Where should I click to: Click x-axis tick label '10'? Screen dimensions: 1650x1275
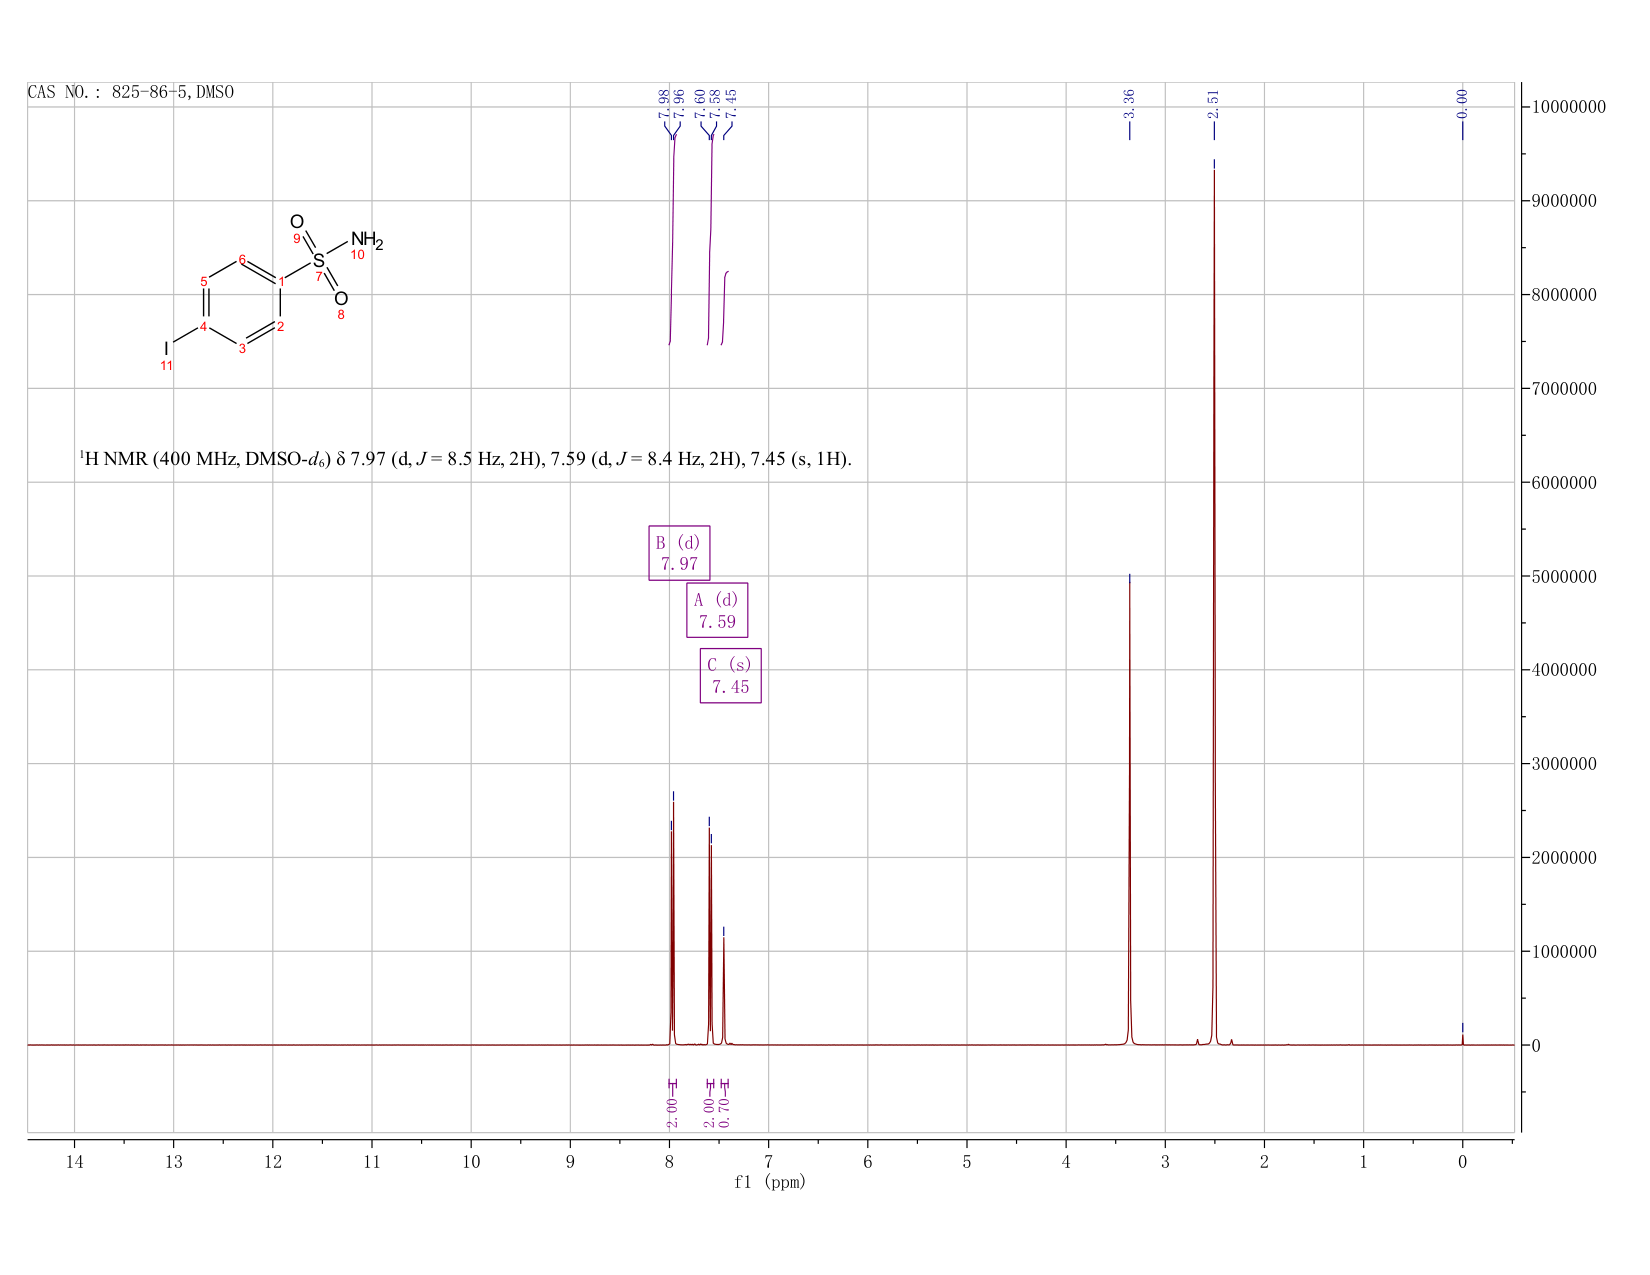(471, 1161)
